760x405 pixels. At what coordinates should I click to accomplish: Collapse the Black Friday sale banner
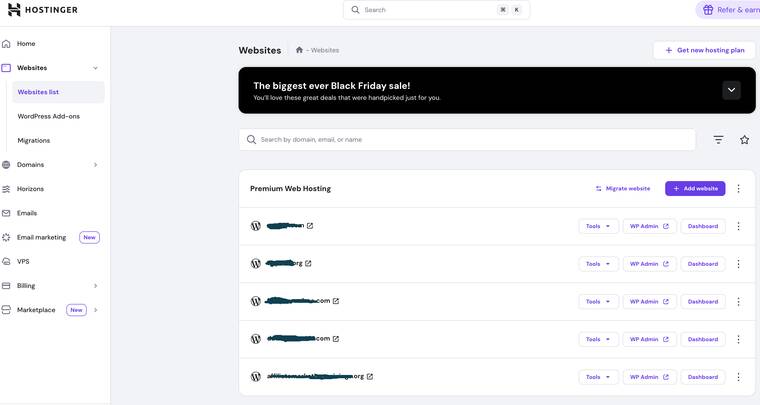coord(731,90)
